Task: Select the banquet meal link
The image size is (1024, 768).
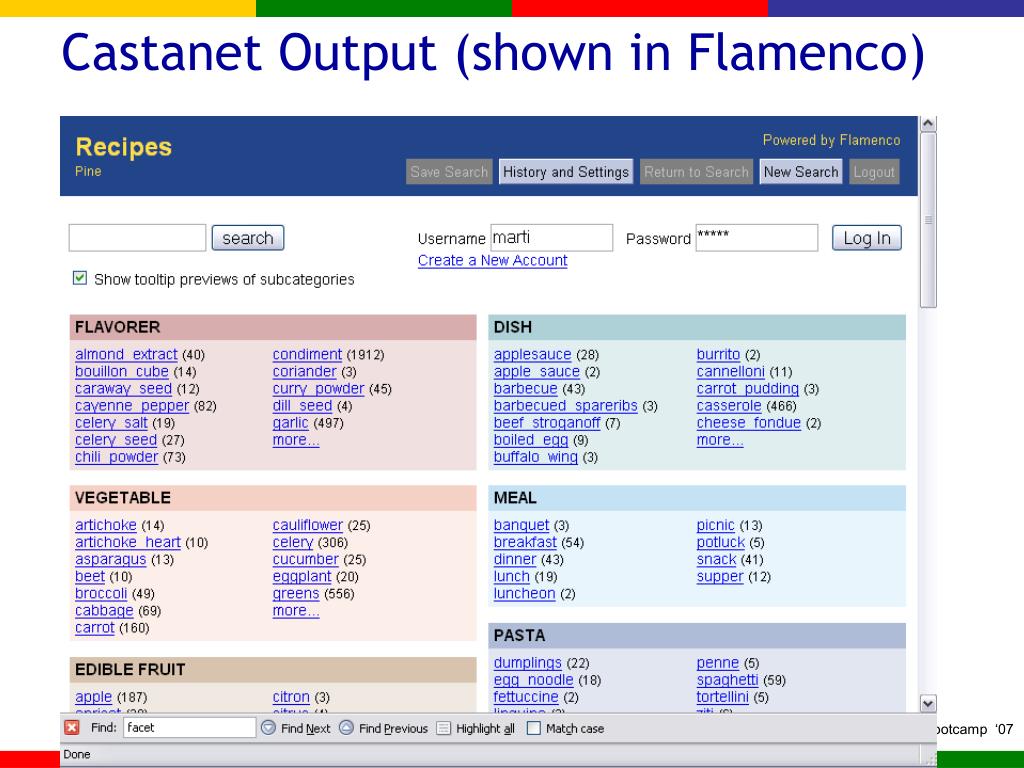Action: tap(521, 525)
